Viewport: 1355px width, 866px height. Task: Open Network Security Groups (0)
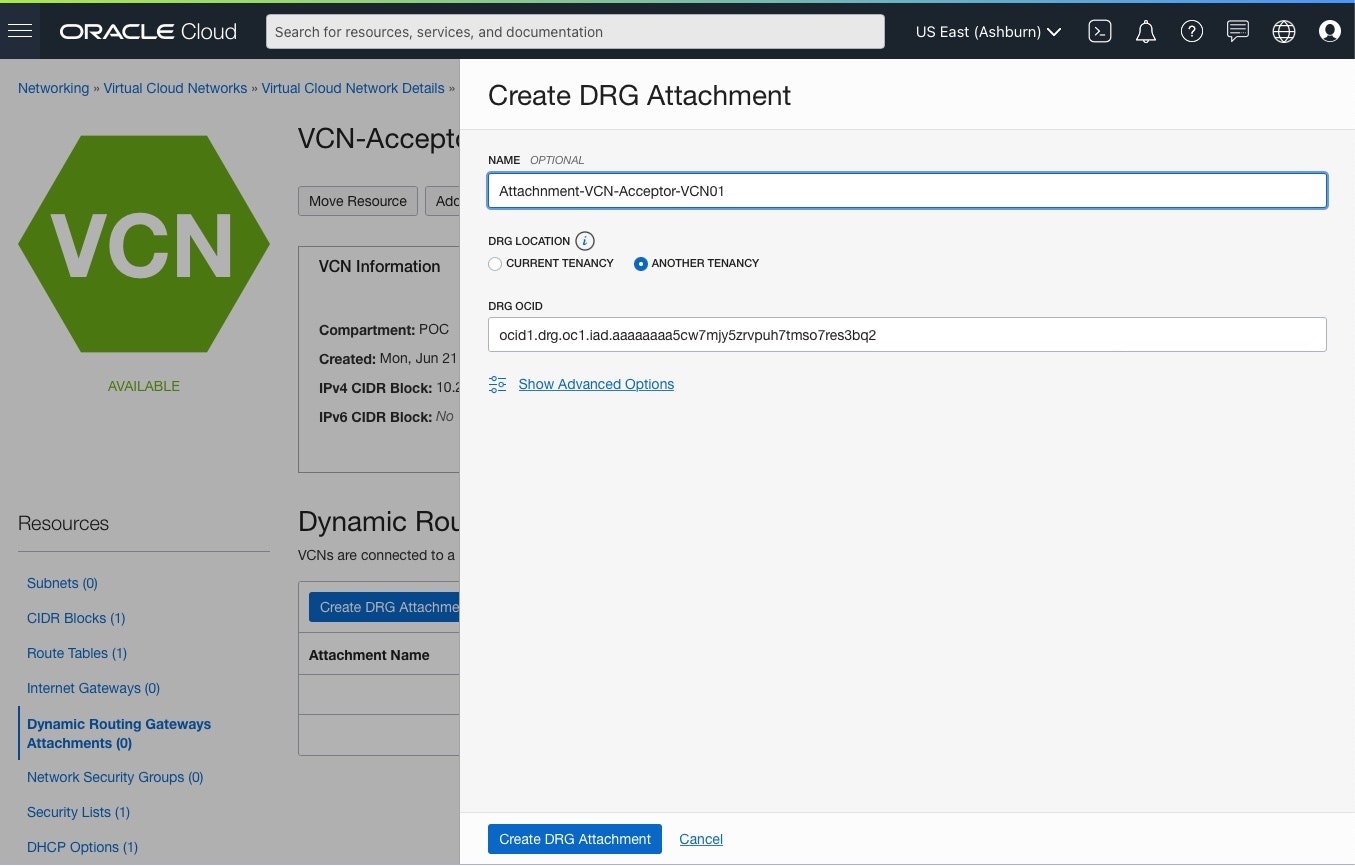click(115, 777)
